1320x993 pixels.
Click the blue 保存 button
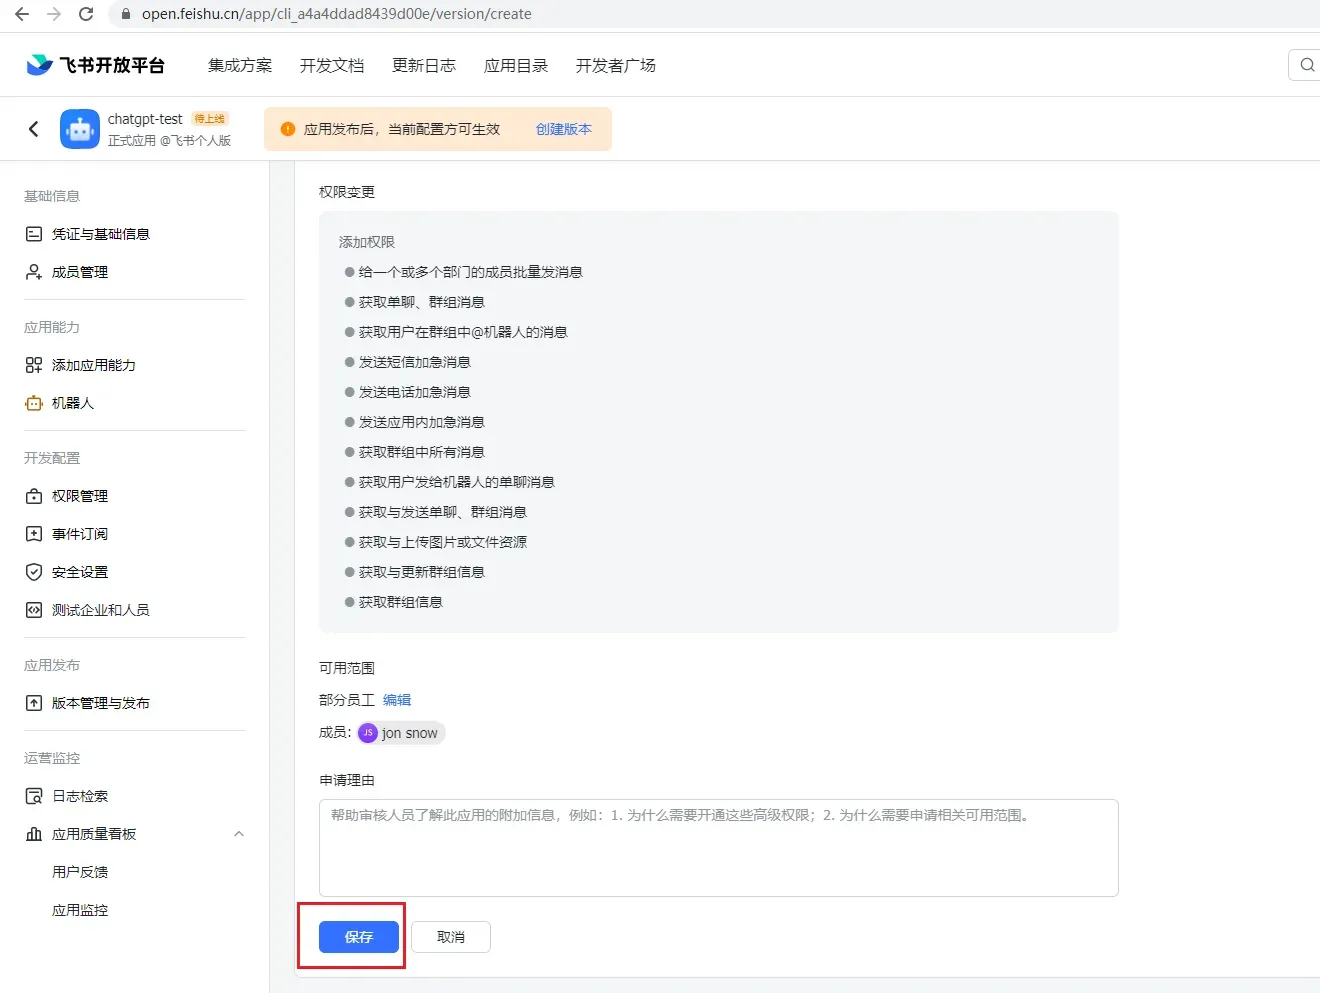click(x=359, y=937)
